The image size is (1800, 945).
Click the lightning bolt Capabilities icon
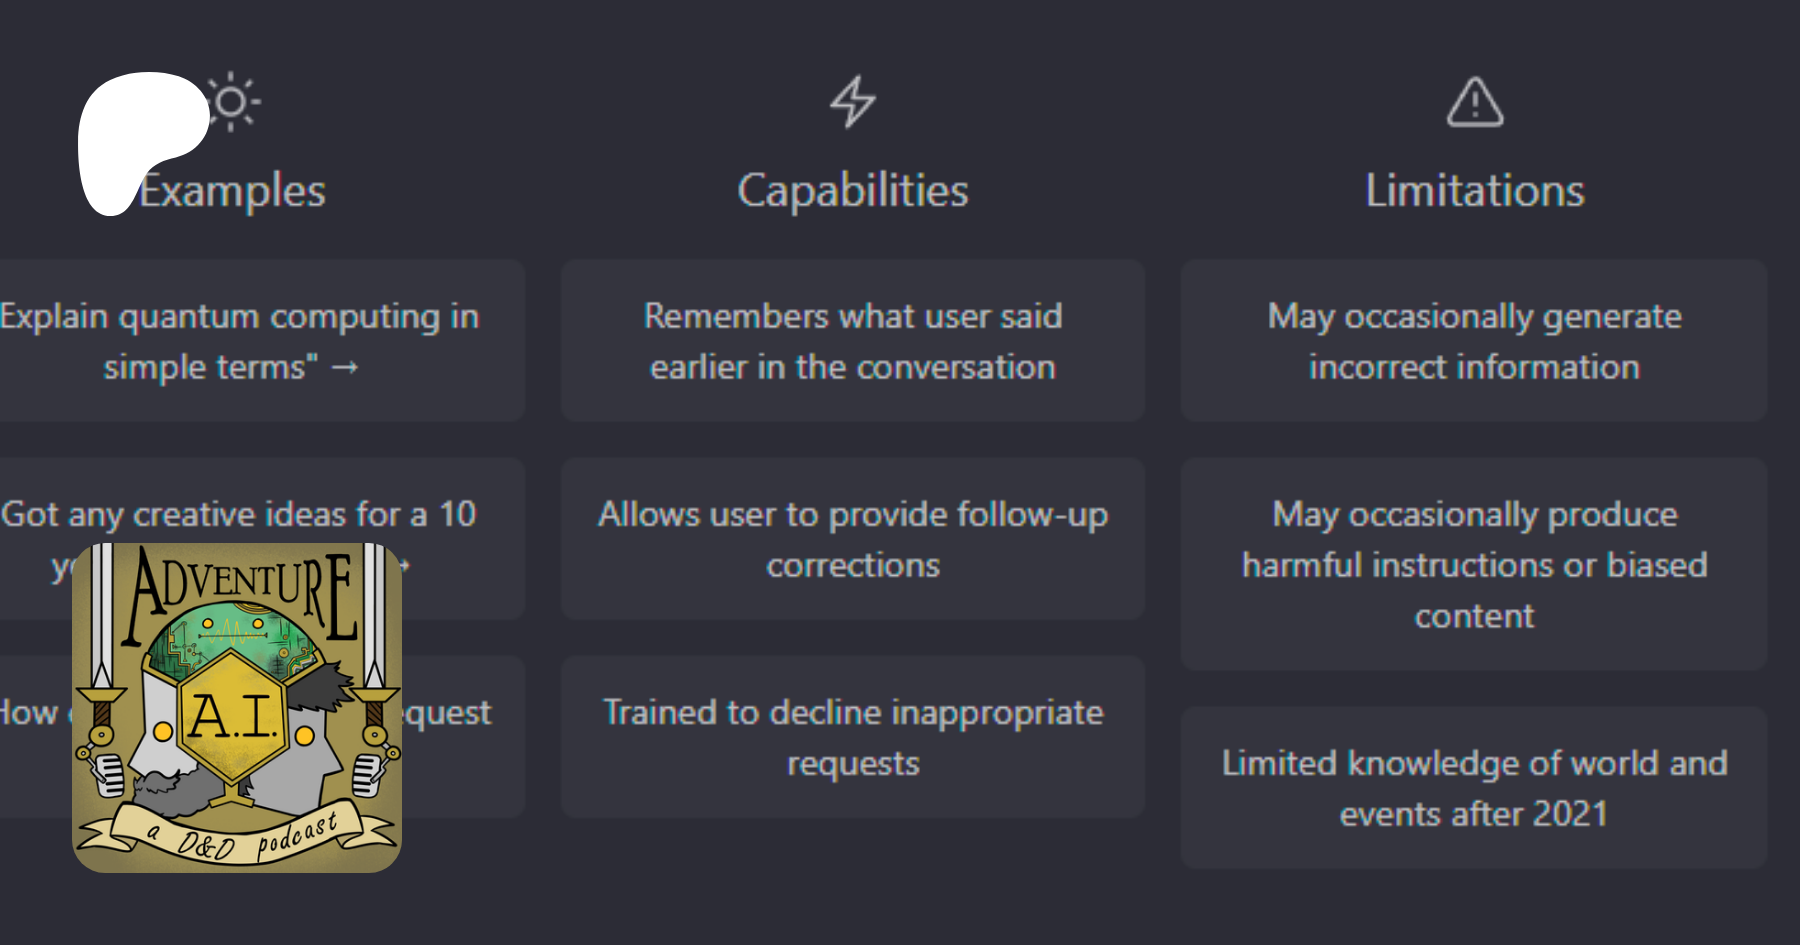point(853,102)
